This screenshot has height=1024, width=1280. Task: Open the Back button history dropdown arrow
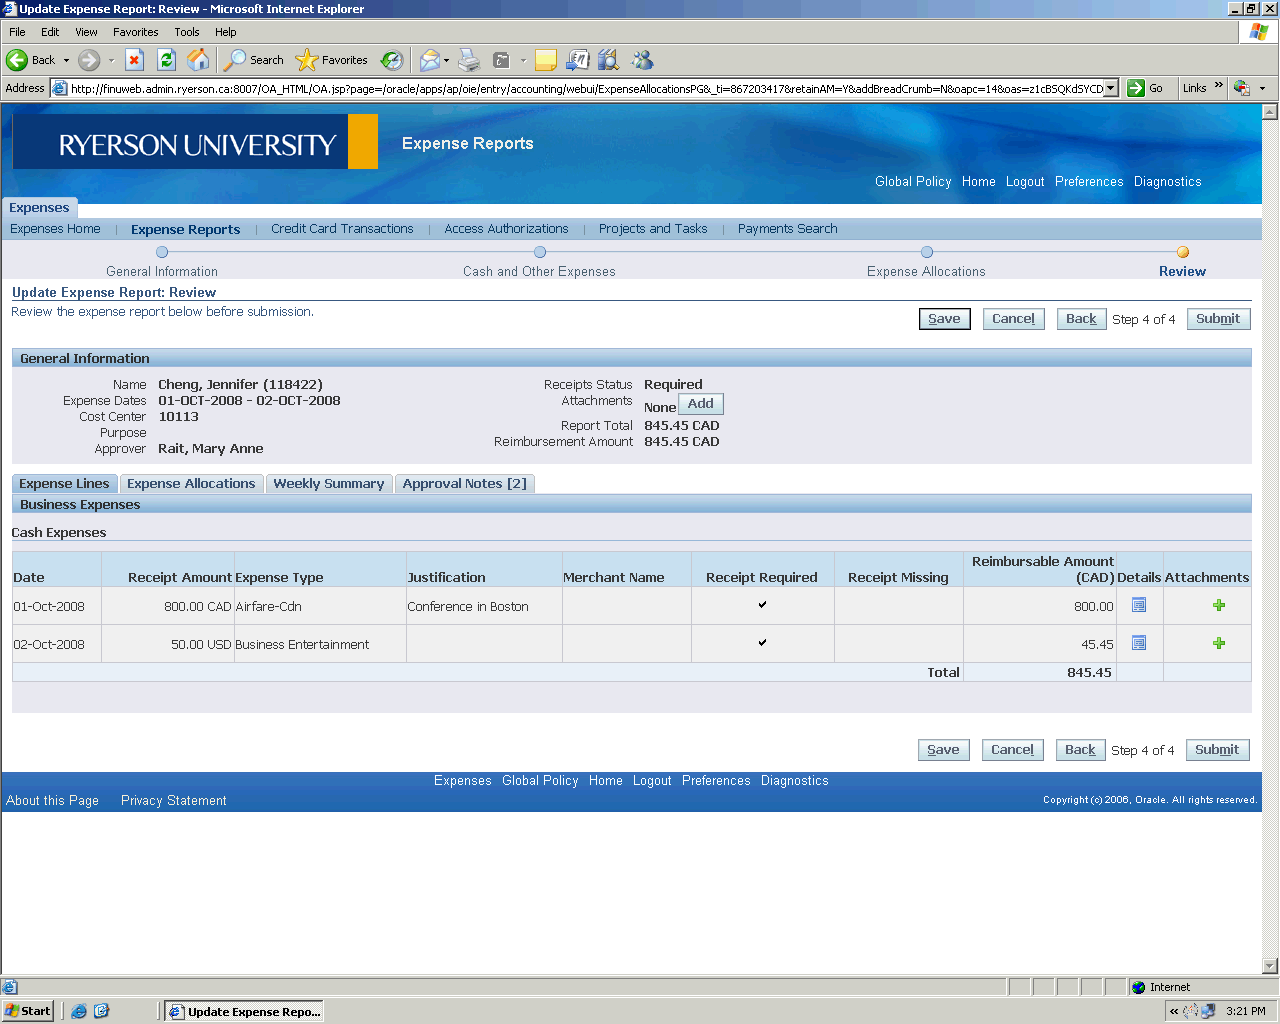coord(66,60)
